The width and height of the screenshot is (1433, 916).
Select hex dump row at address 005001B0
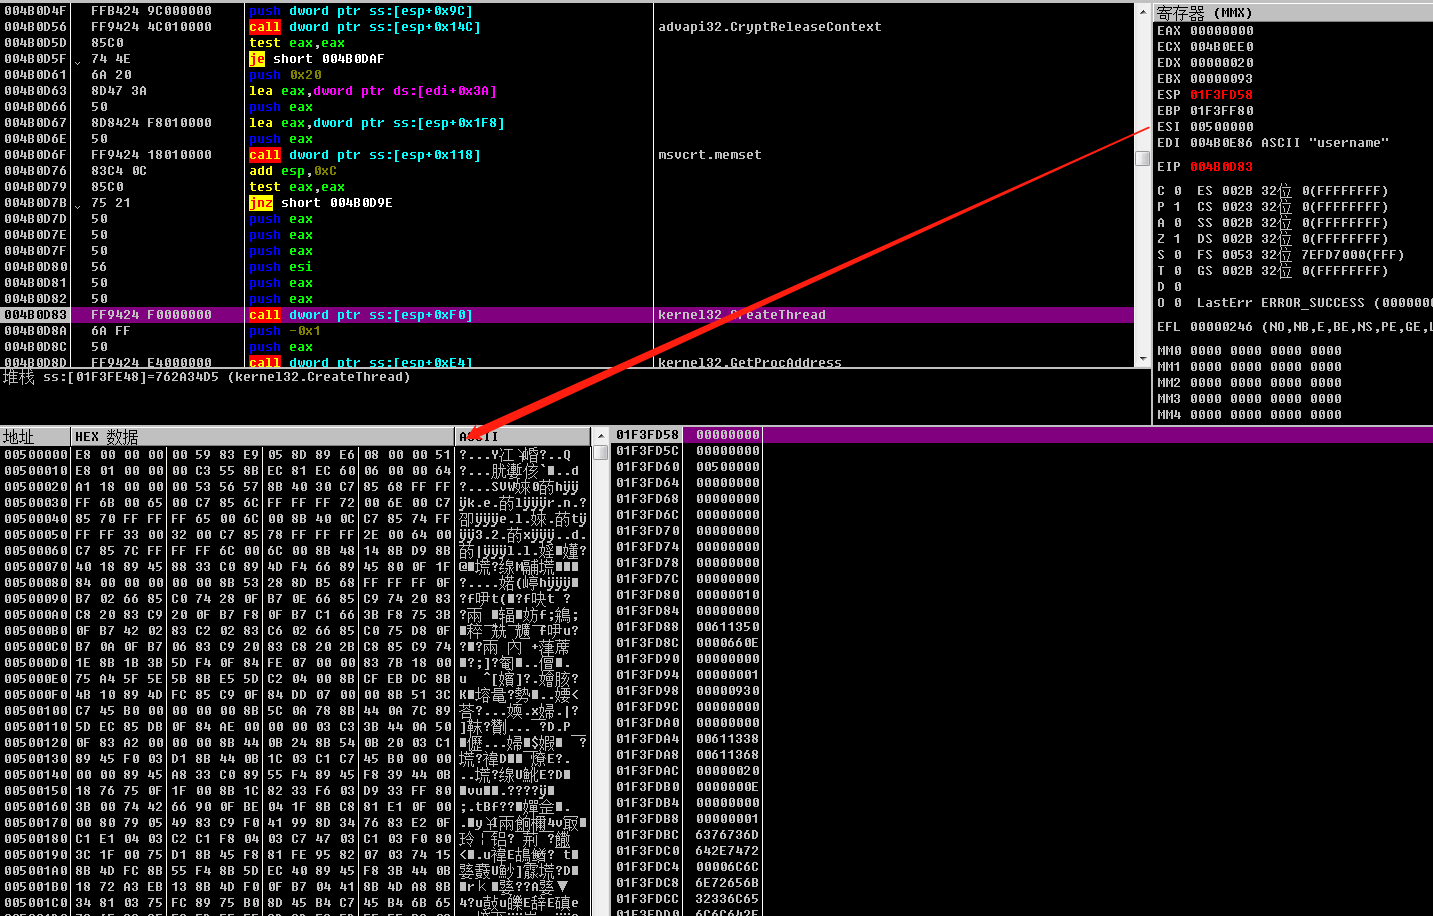click(x=295, y=887)
